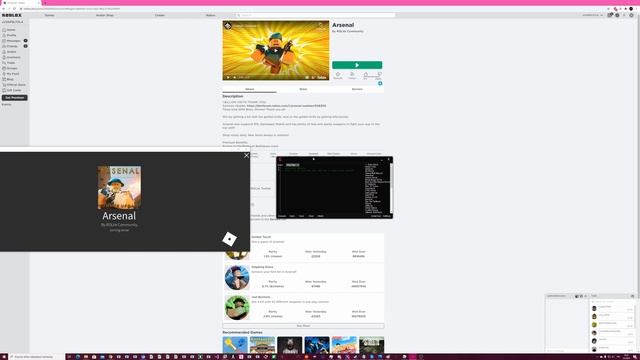Open Gift Cards in the sidebar
This screenshot has height=360, width=640.
click(x=13, y=90)
